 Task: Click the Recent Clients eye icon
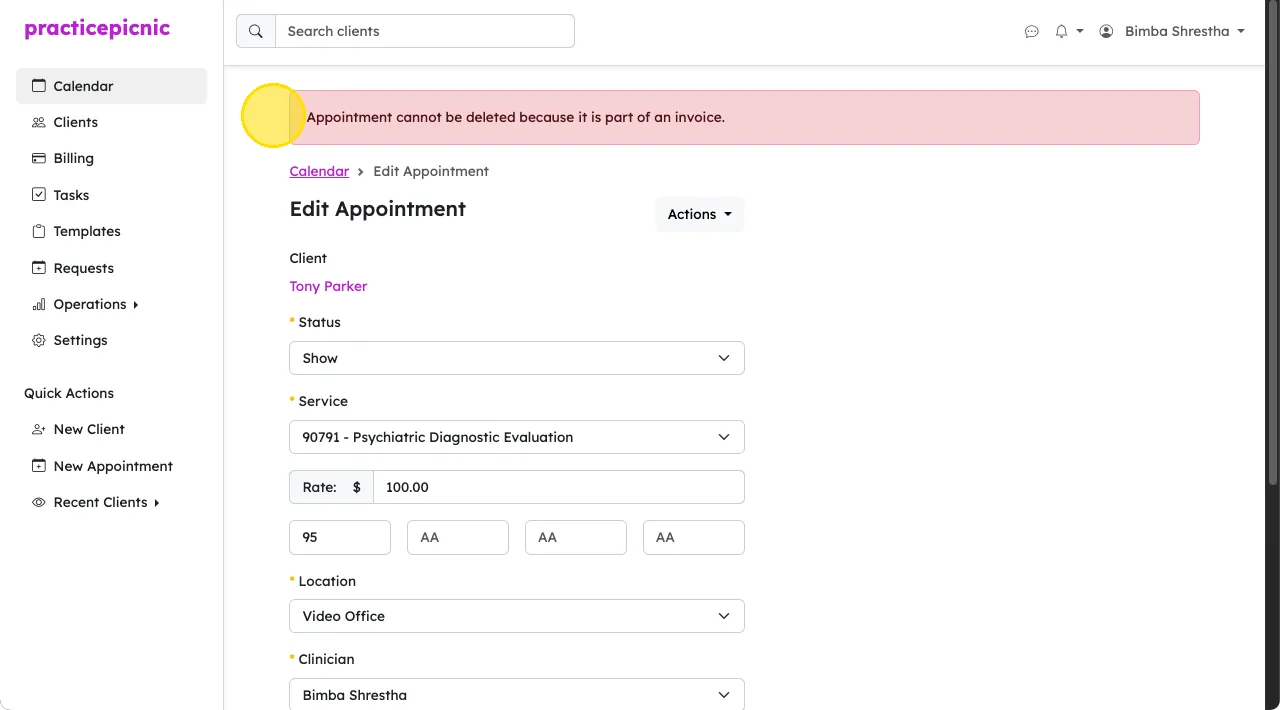(39, 502)
